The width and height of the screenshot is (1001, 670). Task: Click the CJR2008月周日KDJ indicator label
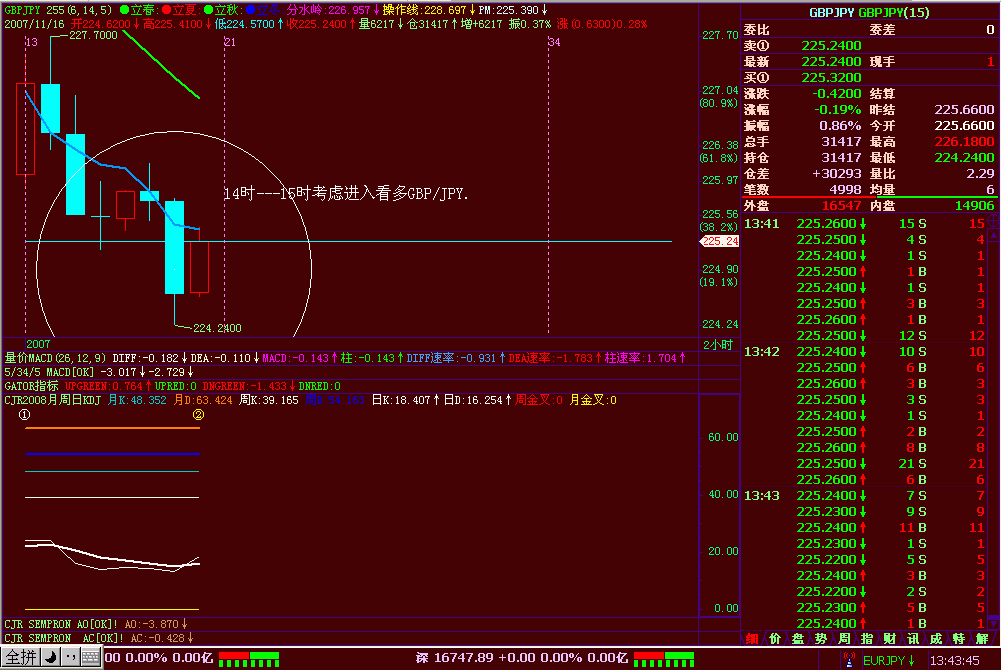[52, 400]
